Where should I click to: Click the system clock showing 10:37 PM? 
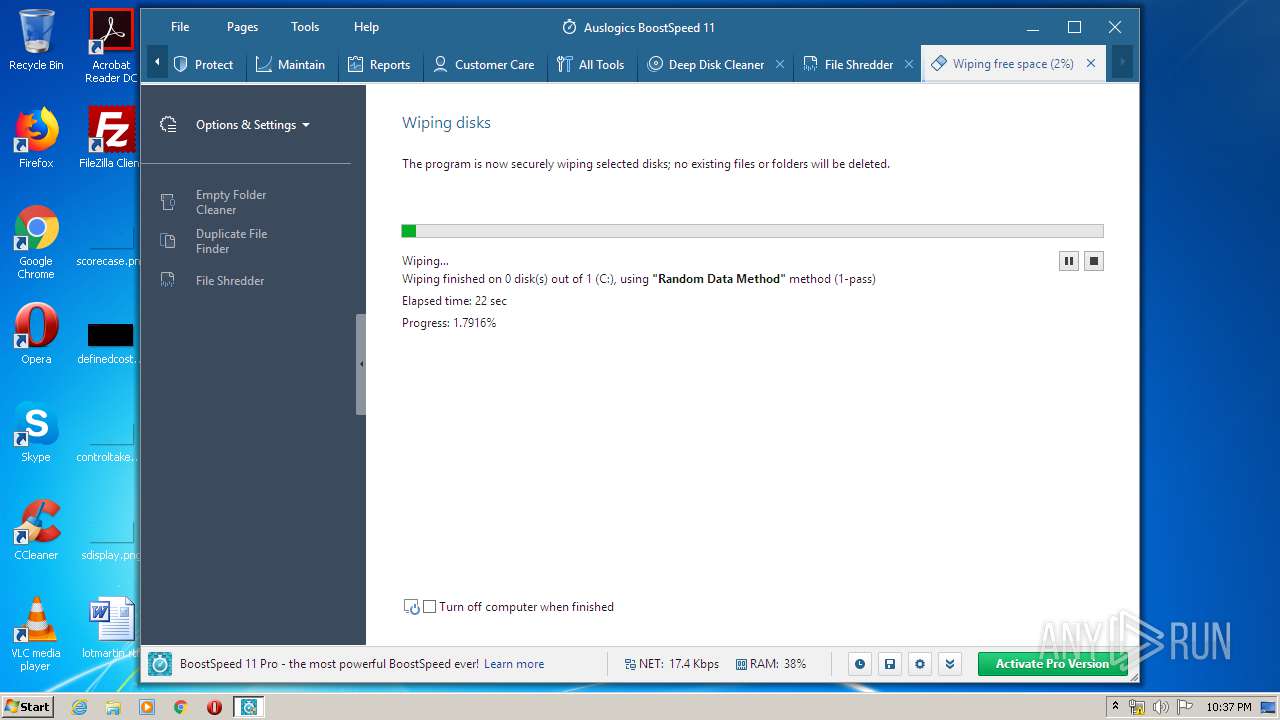coord(1229,707)
